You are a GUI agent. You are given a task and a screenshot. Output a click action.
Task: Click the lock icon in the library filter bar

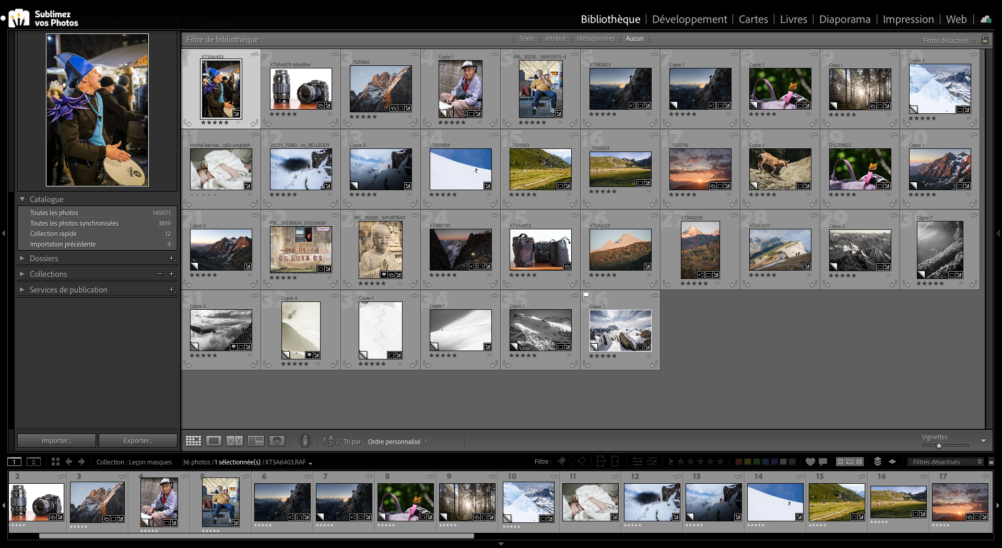click(x=985, y=40)
